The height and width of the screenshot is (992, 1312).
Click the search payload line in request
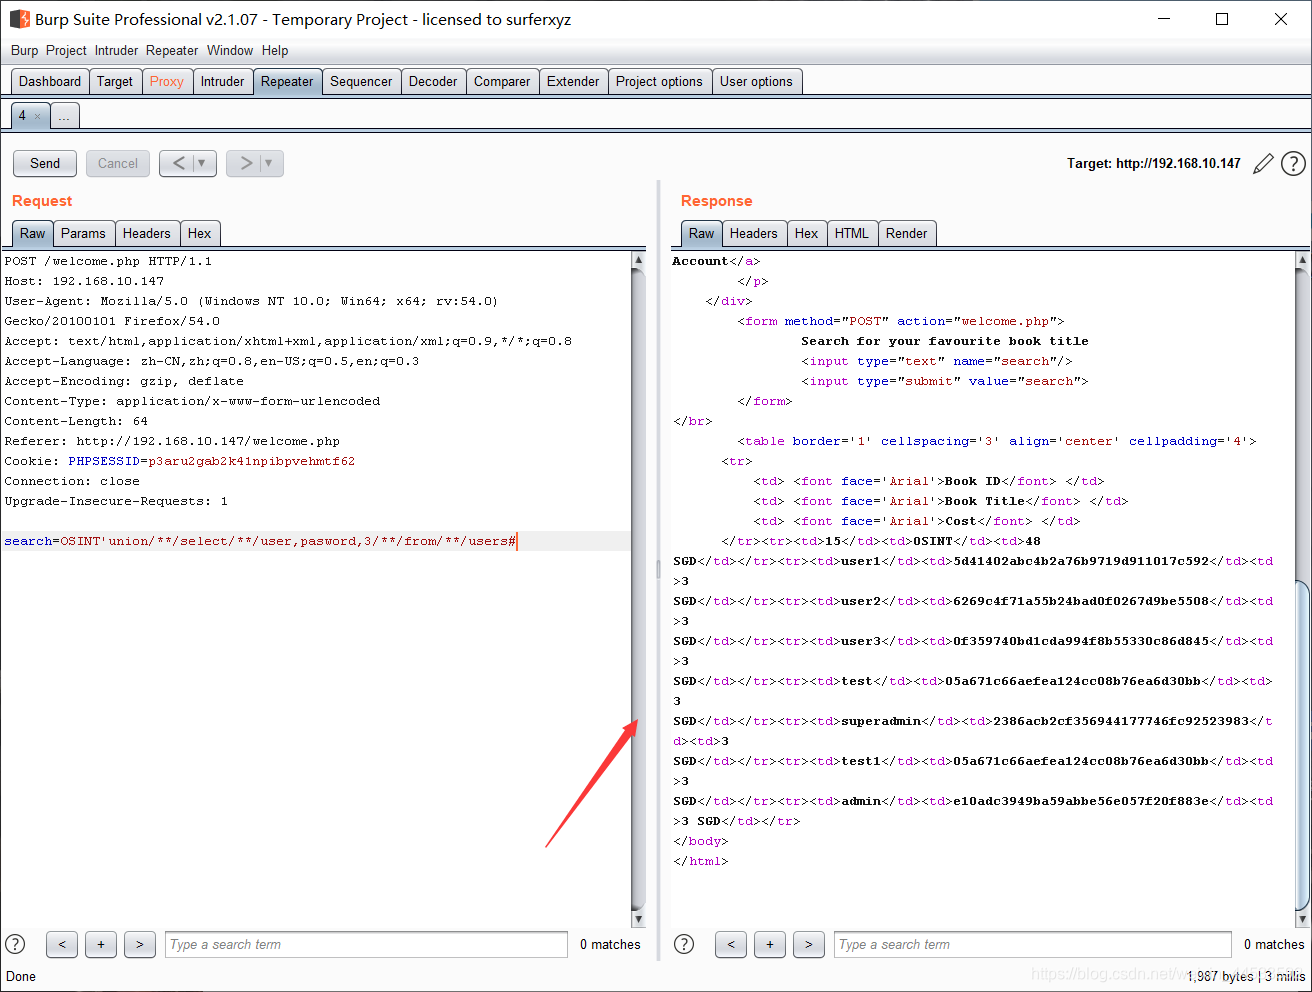click(260, 541)
